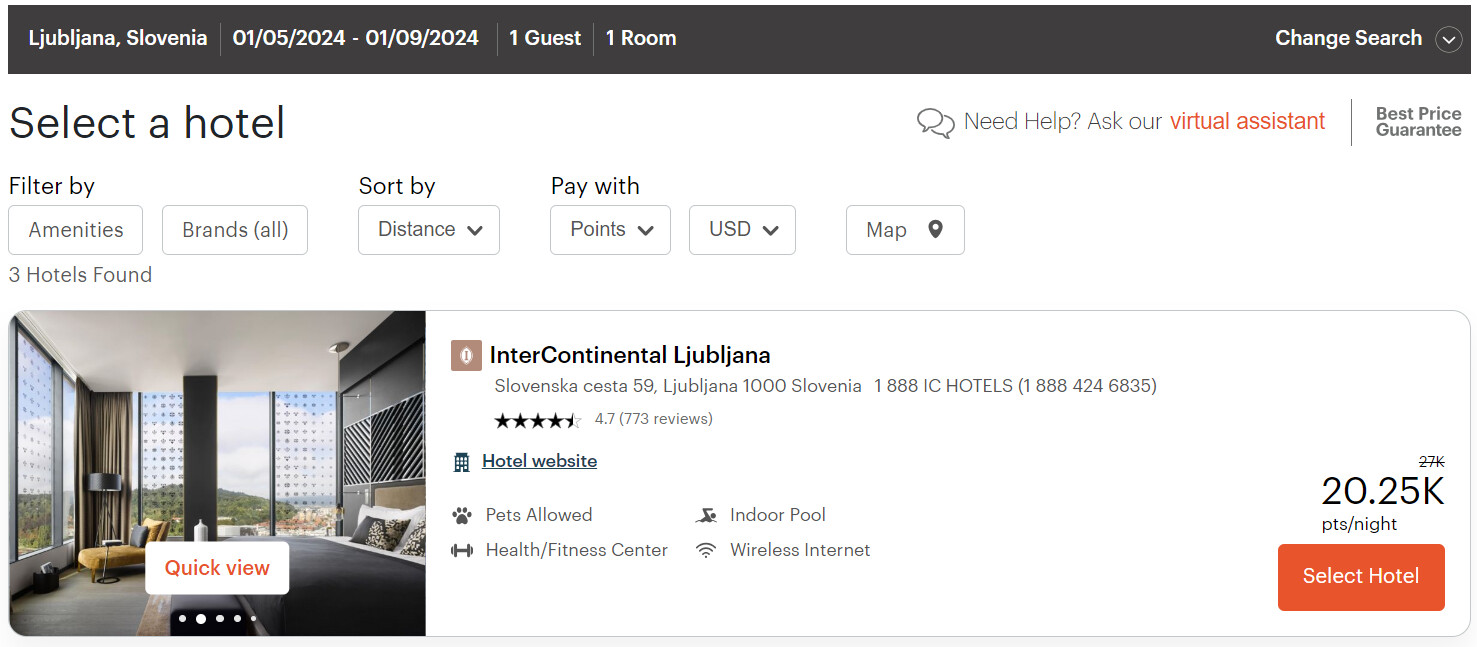
Task: Click the map pin icon on Map button
Action: 935,229
